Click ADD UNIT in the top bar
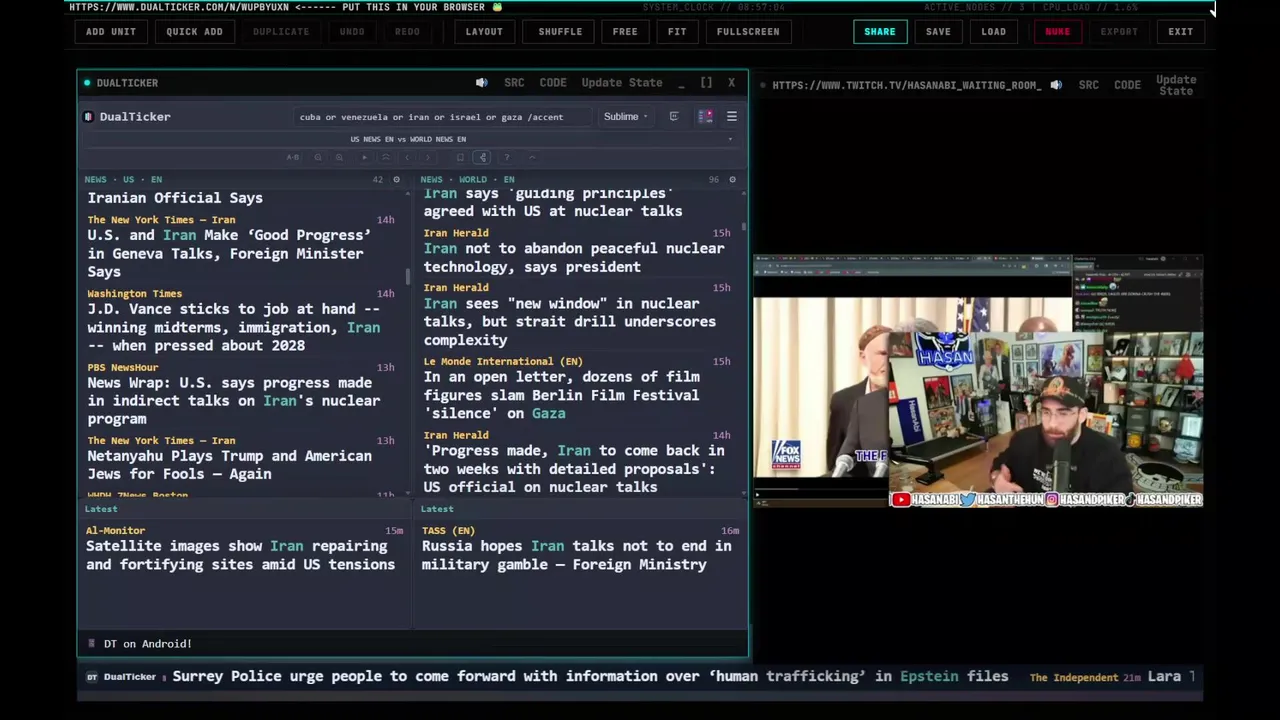 110,32
